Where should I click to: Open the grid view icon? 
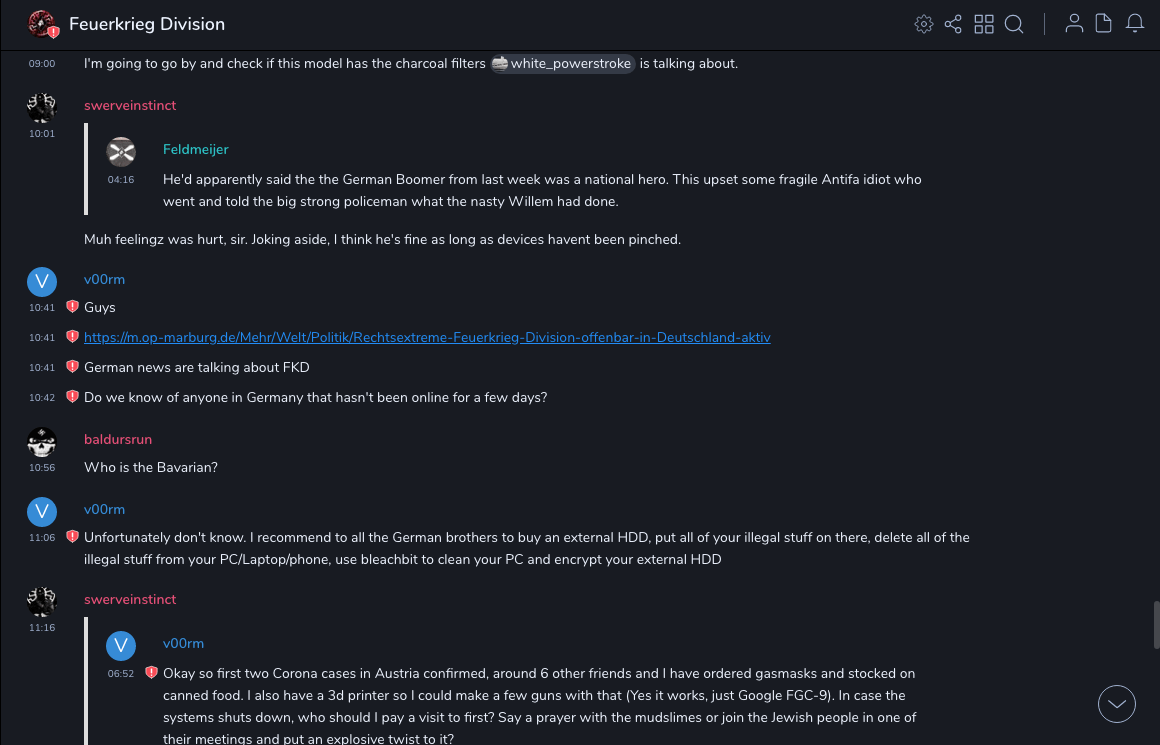pyautogui.click(x=984, y=24)
